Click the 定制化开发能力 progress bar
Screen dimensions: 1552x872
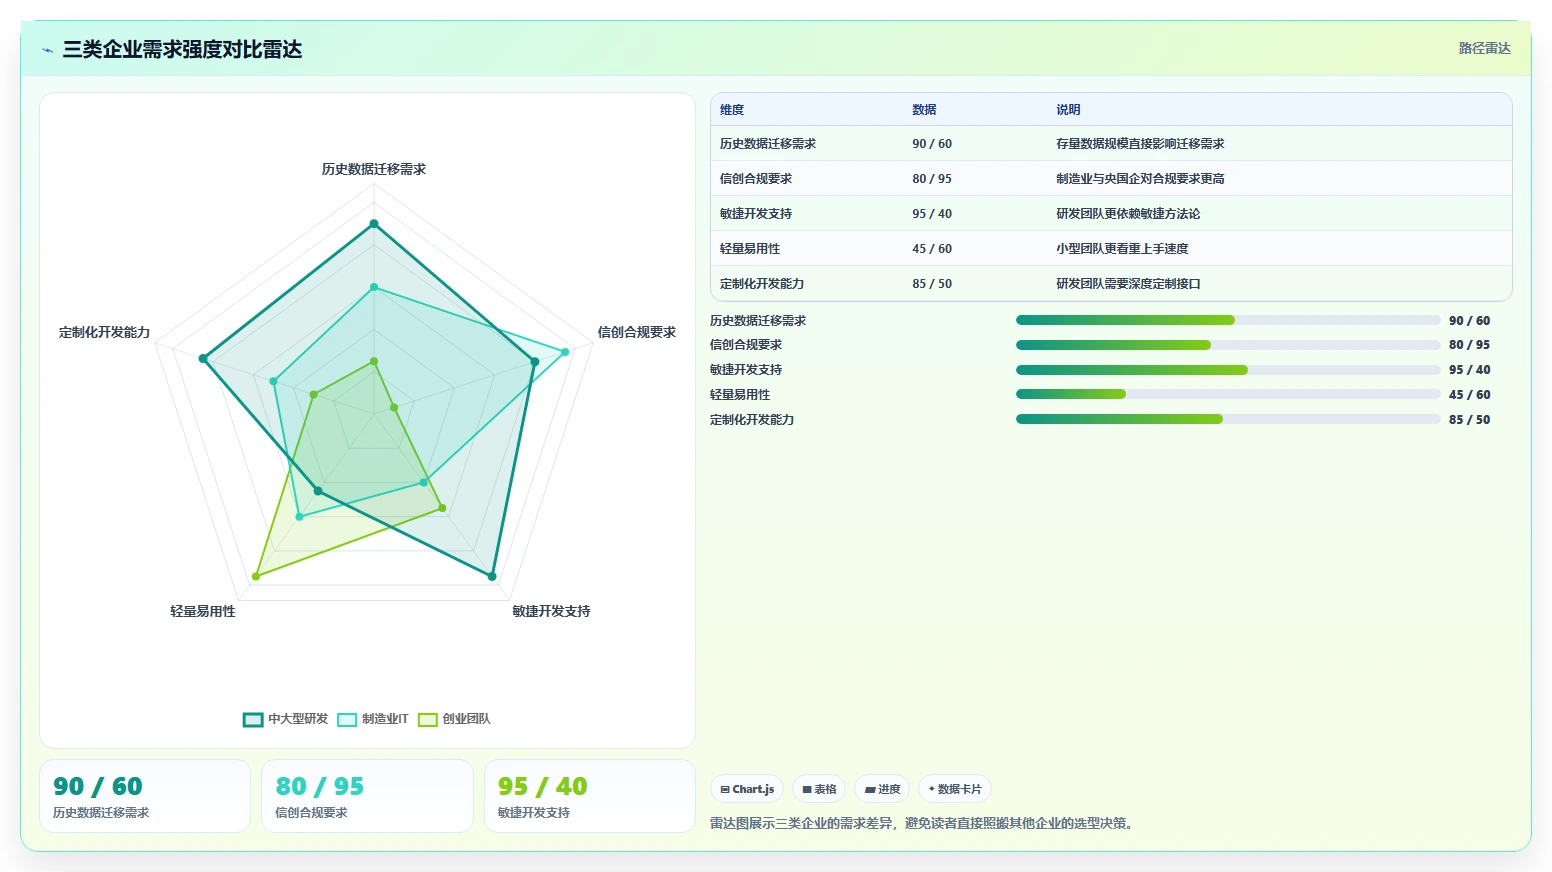pos(1228,419)
